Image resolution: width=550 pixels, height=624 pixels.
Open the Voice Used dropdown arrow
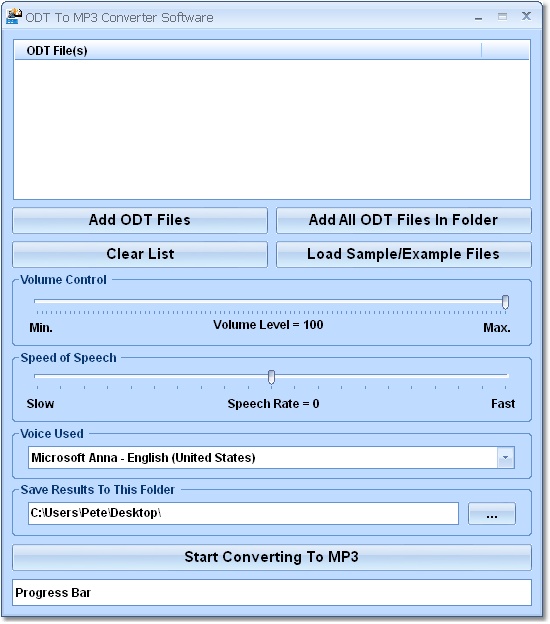click(x=505, y=458)
